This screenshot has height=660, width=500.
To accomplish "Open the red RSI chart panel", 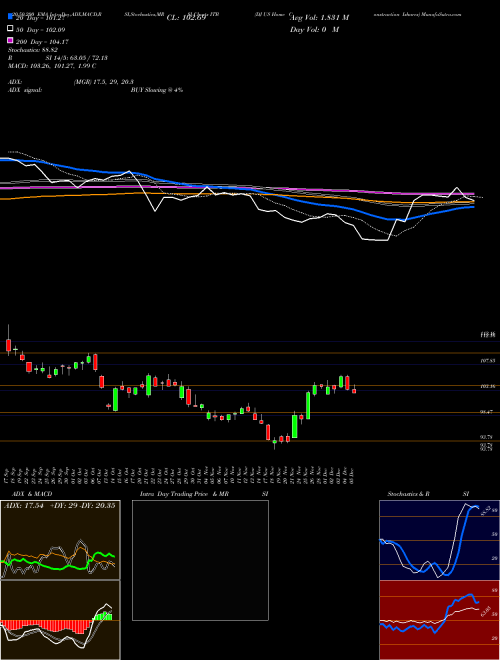I will [439, 620].
